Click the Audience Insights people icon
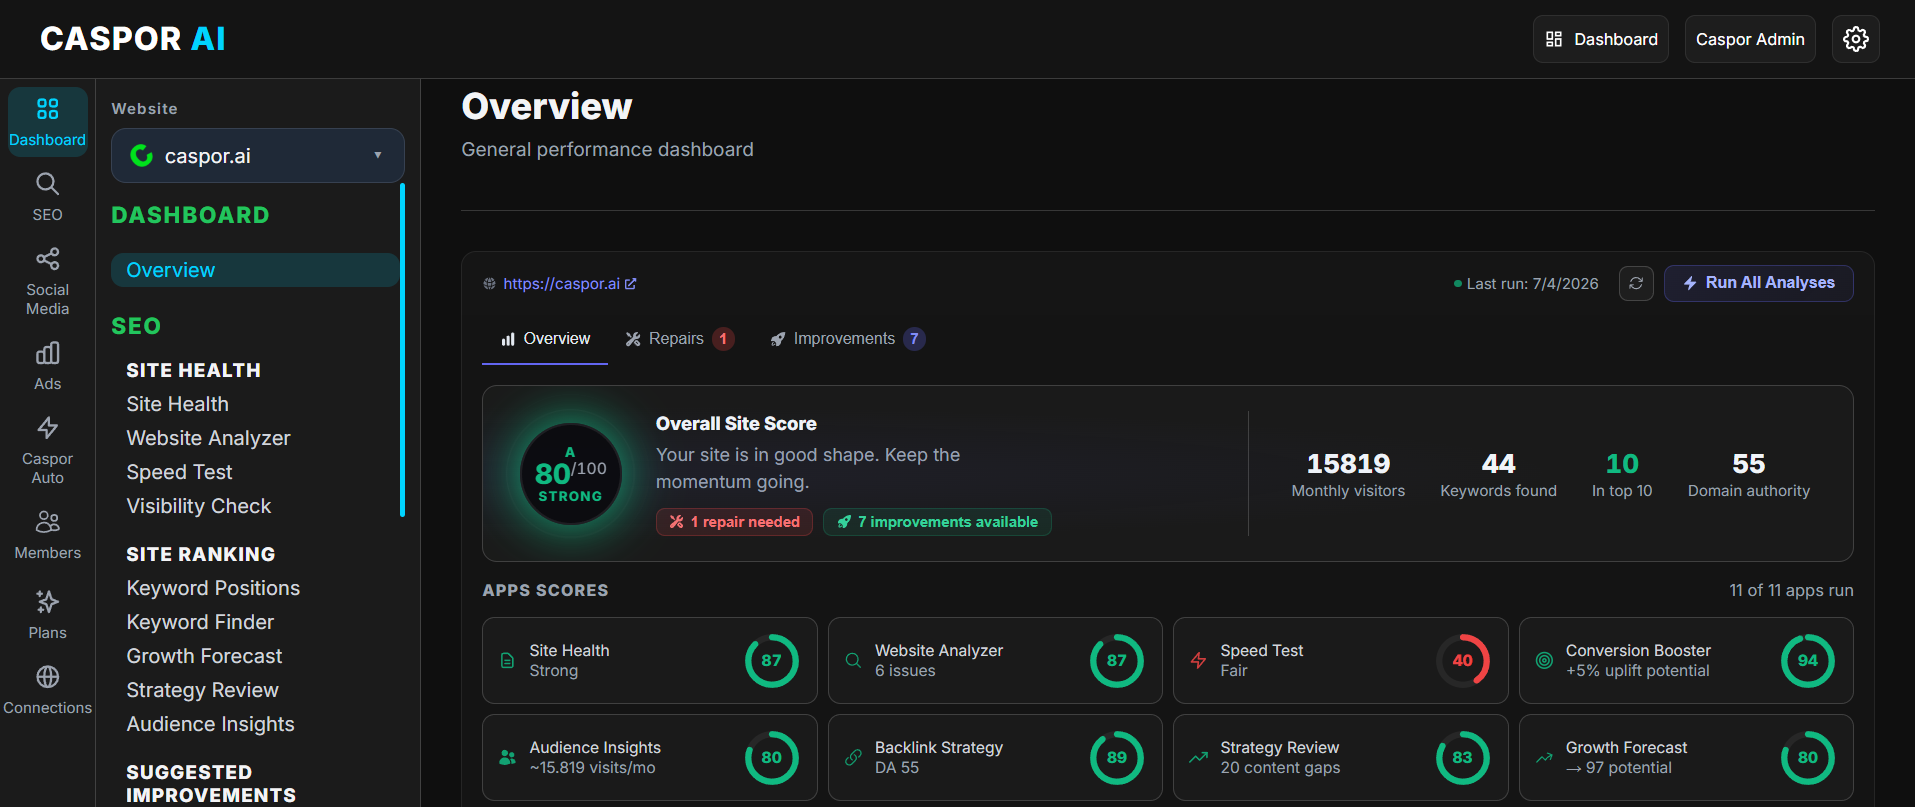Image resolution: width=1915 pixels, height=807 pixels. pos(507,757)
